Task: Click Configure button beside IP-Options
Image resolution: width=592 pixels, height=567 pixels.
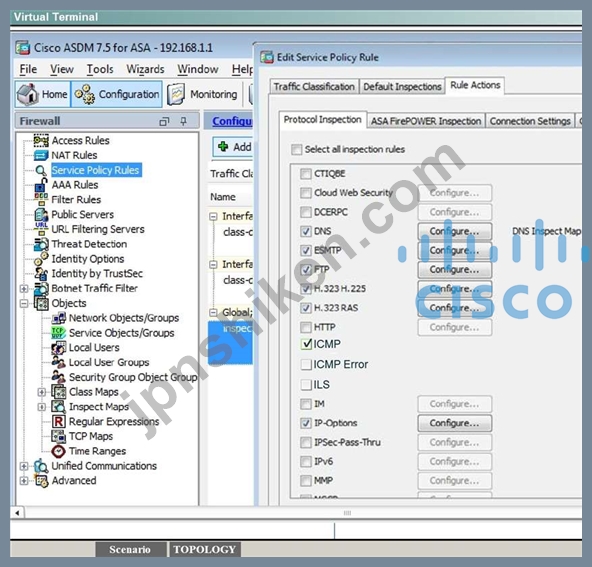Action: point(455,423)
